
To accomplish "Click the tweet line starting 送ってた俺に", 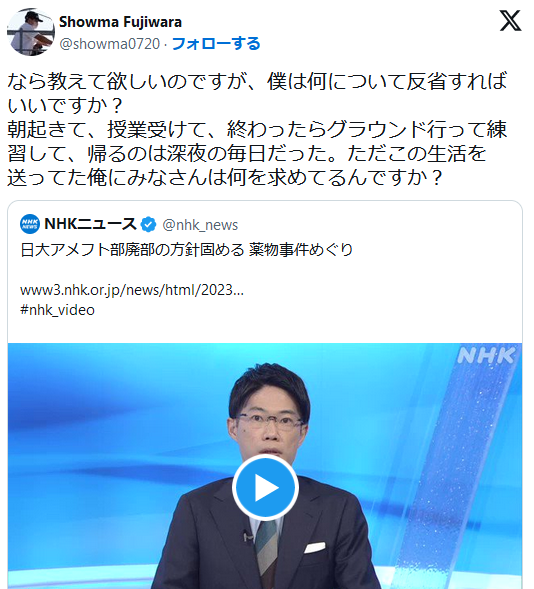I will (225, 177).
